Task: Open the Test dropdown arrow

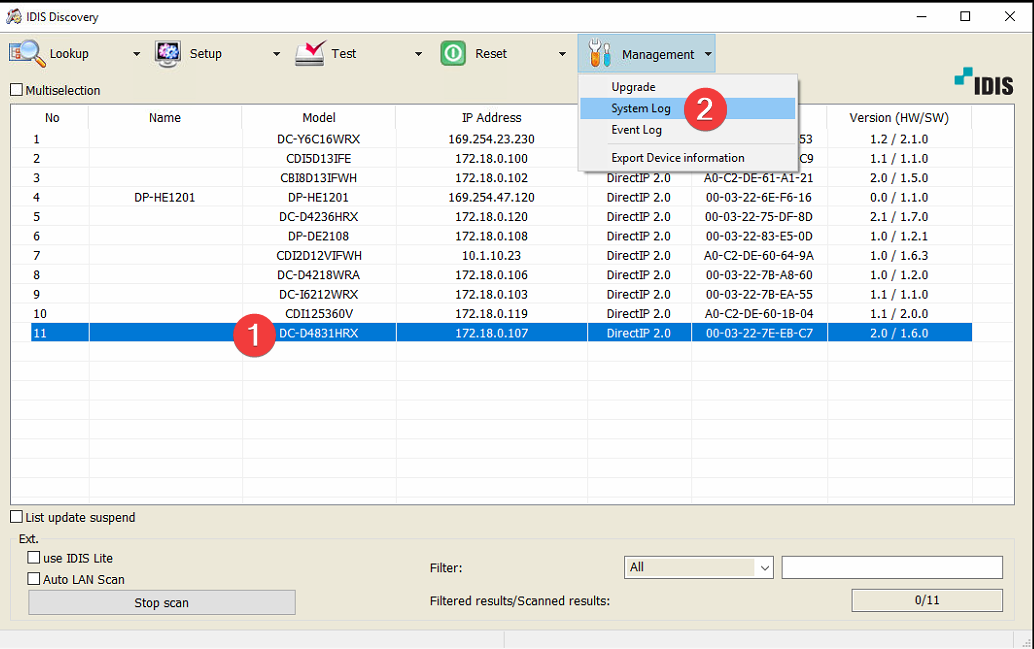Action: point(418,54)
